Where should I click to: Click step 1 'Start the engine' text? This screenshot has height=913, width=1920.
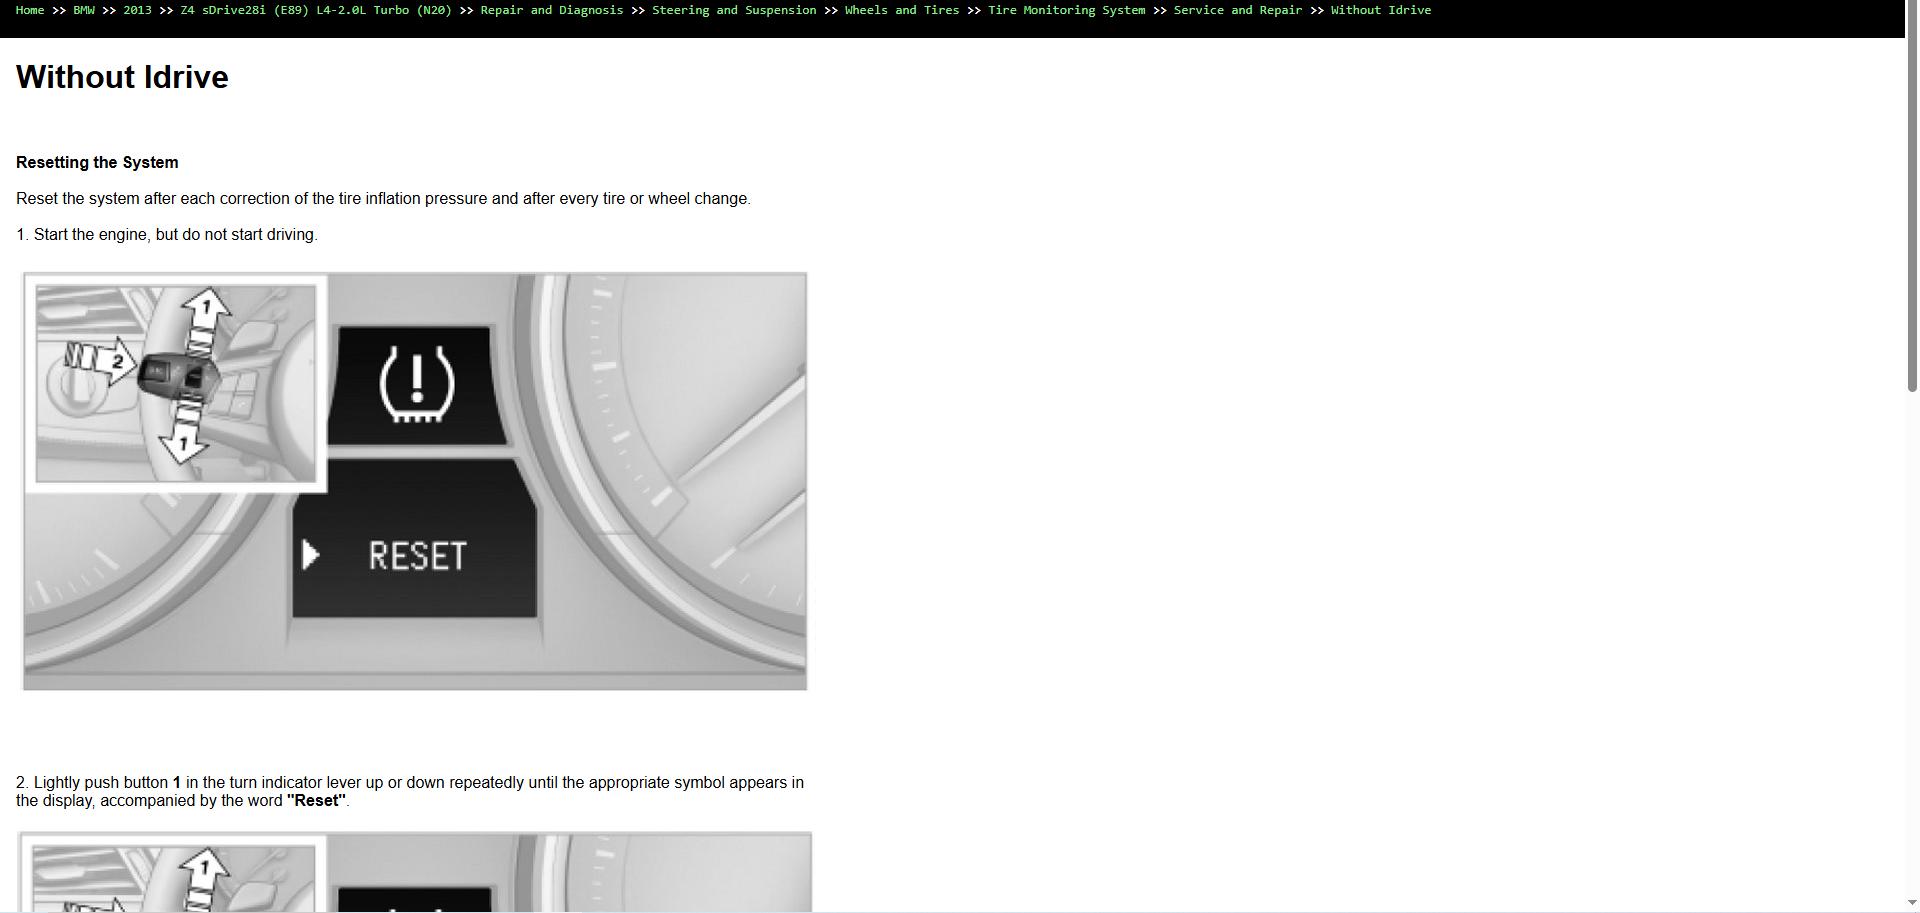pyautogui.click(x=167, y=234)
